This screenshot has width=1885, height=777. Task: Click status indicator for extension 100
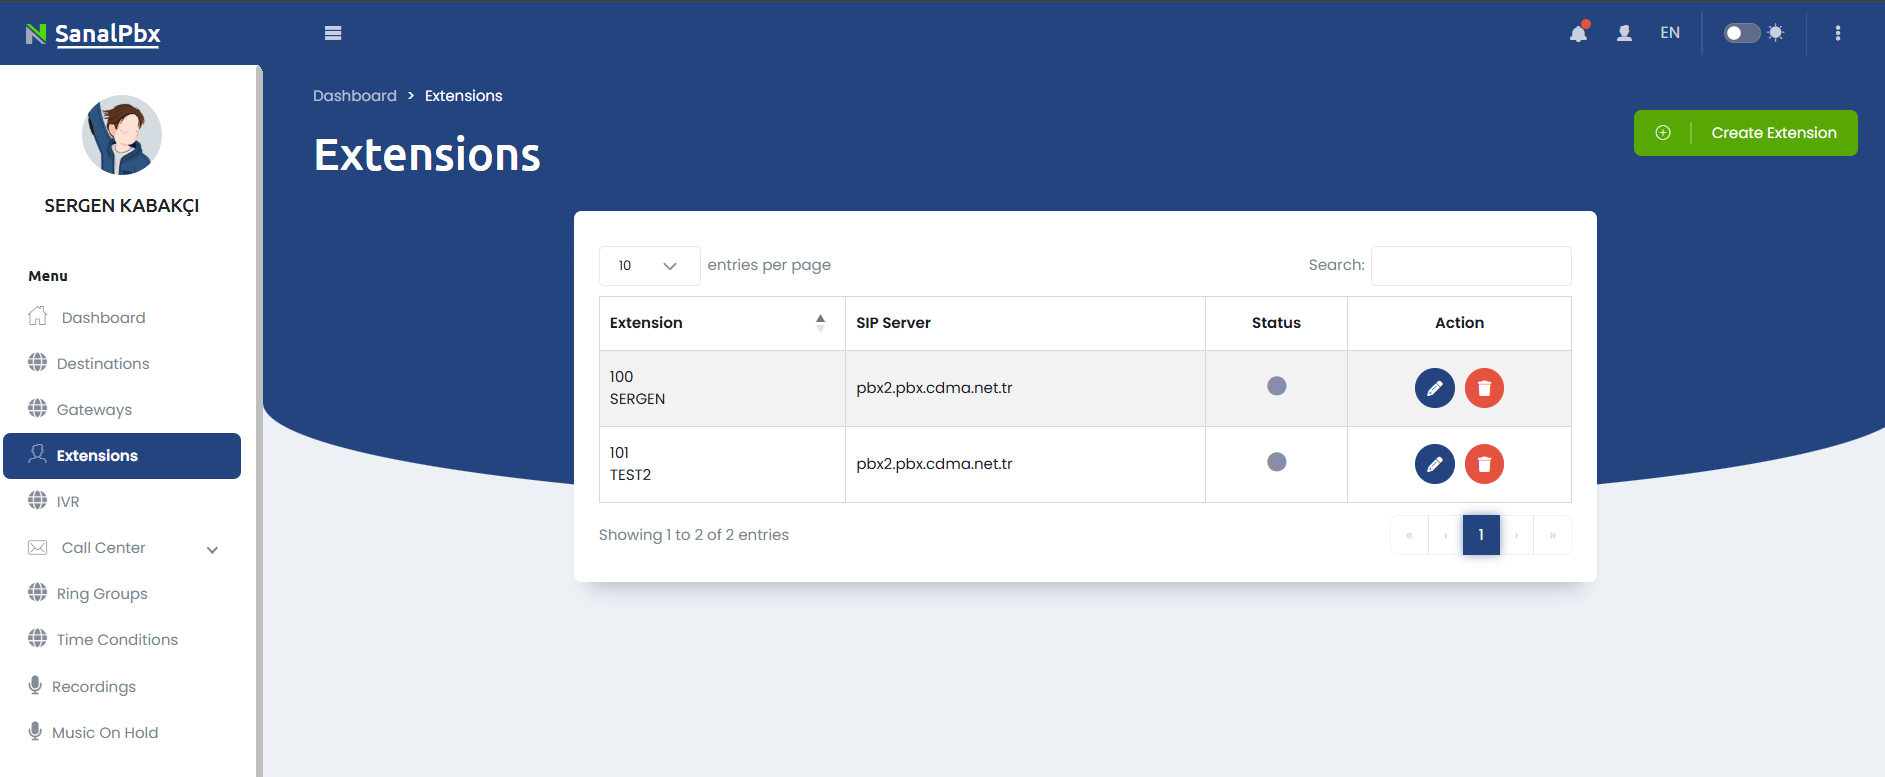1276,386
